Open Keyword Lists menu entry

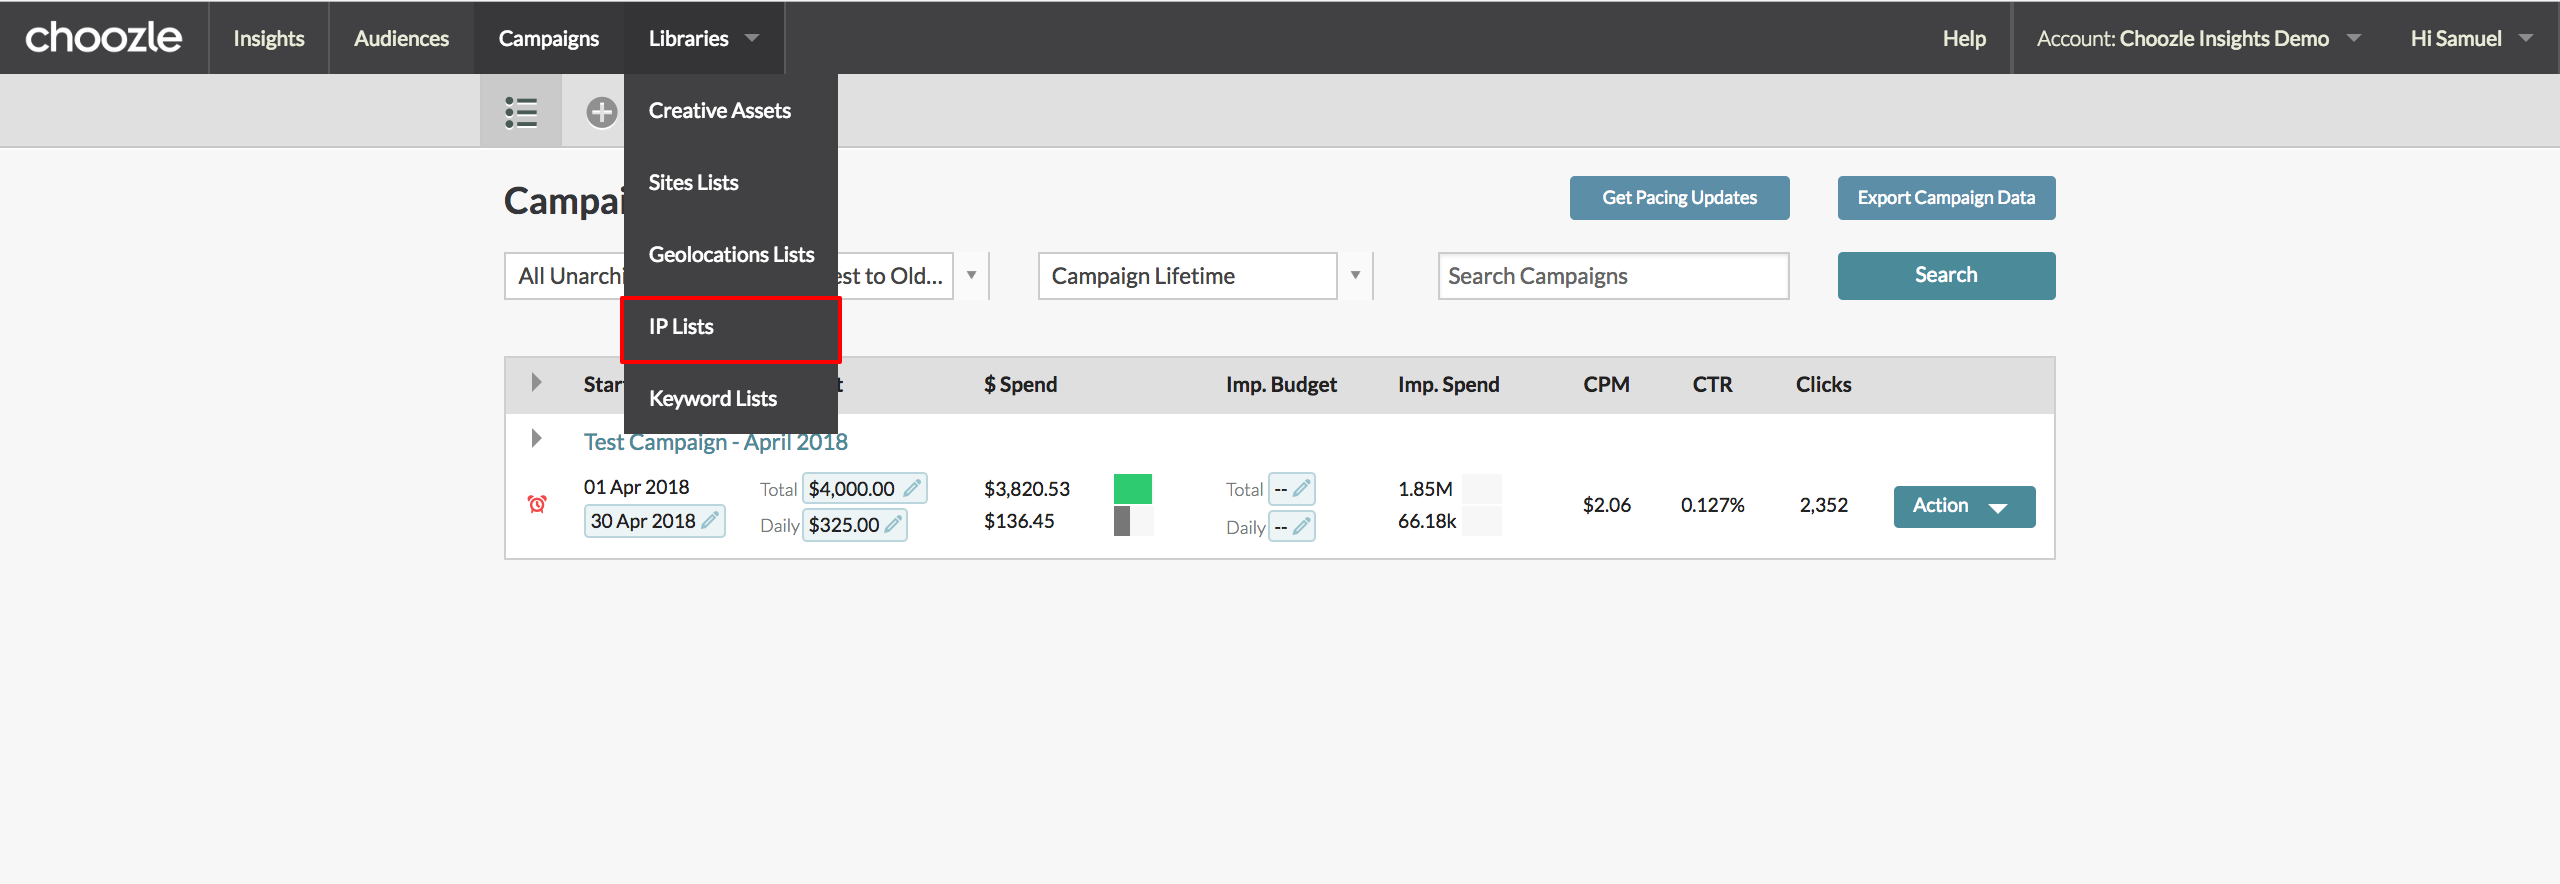731,398
